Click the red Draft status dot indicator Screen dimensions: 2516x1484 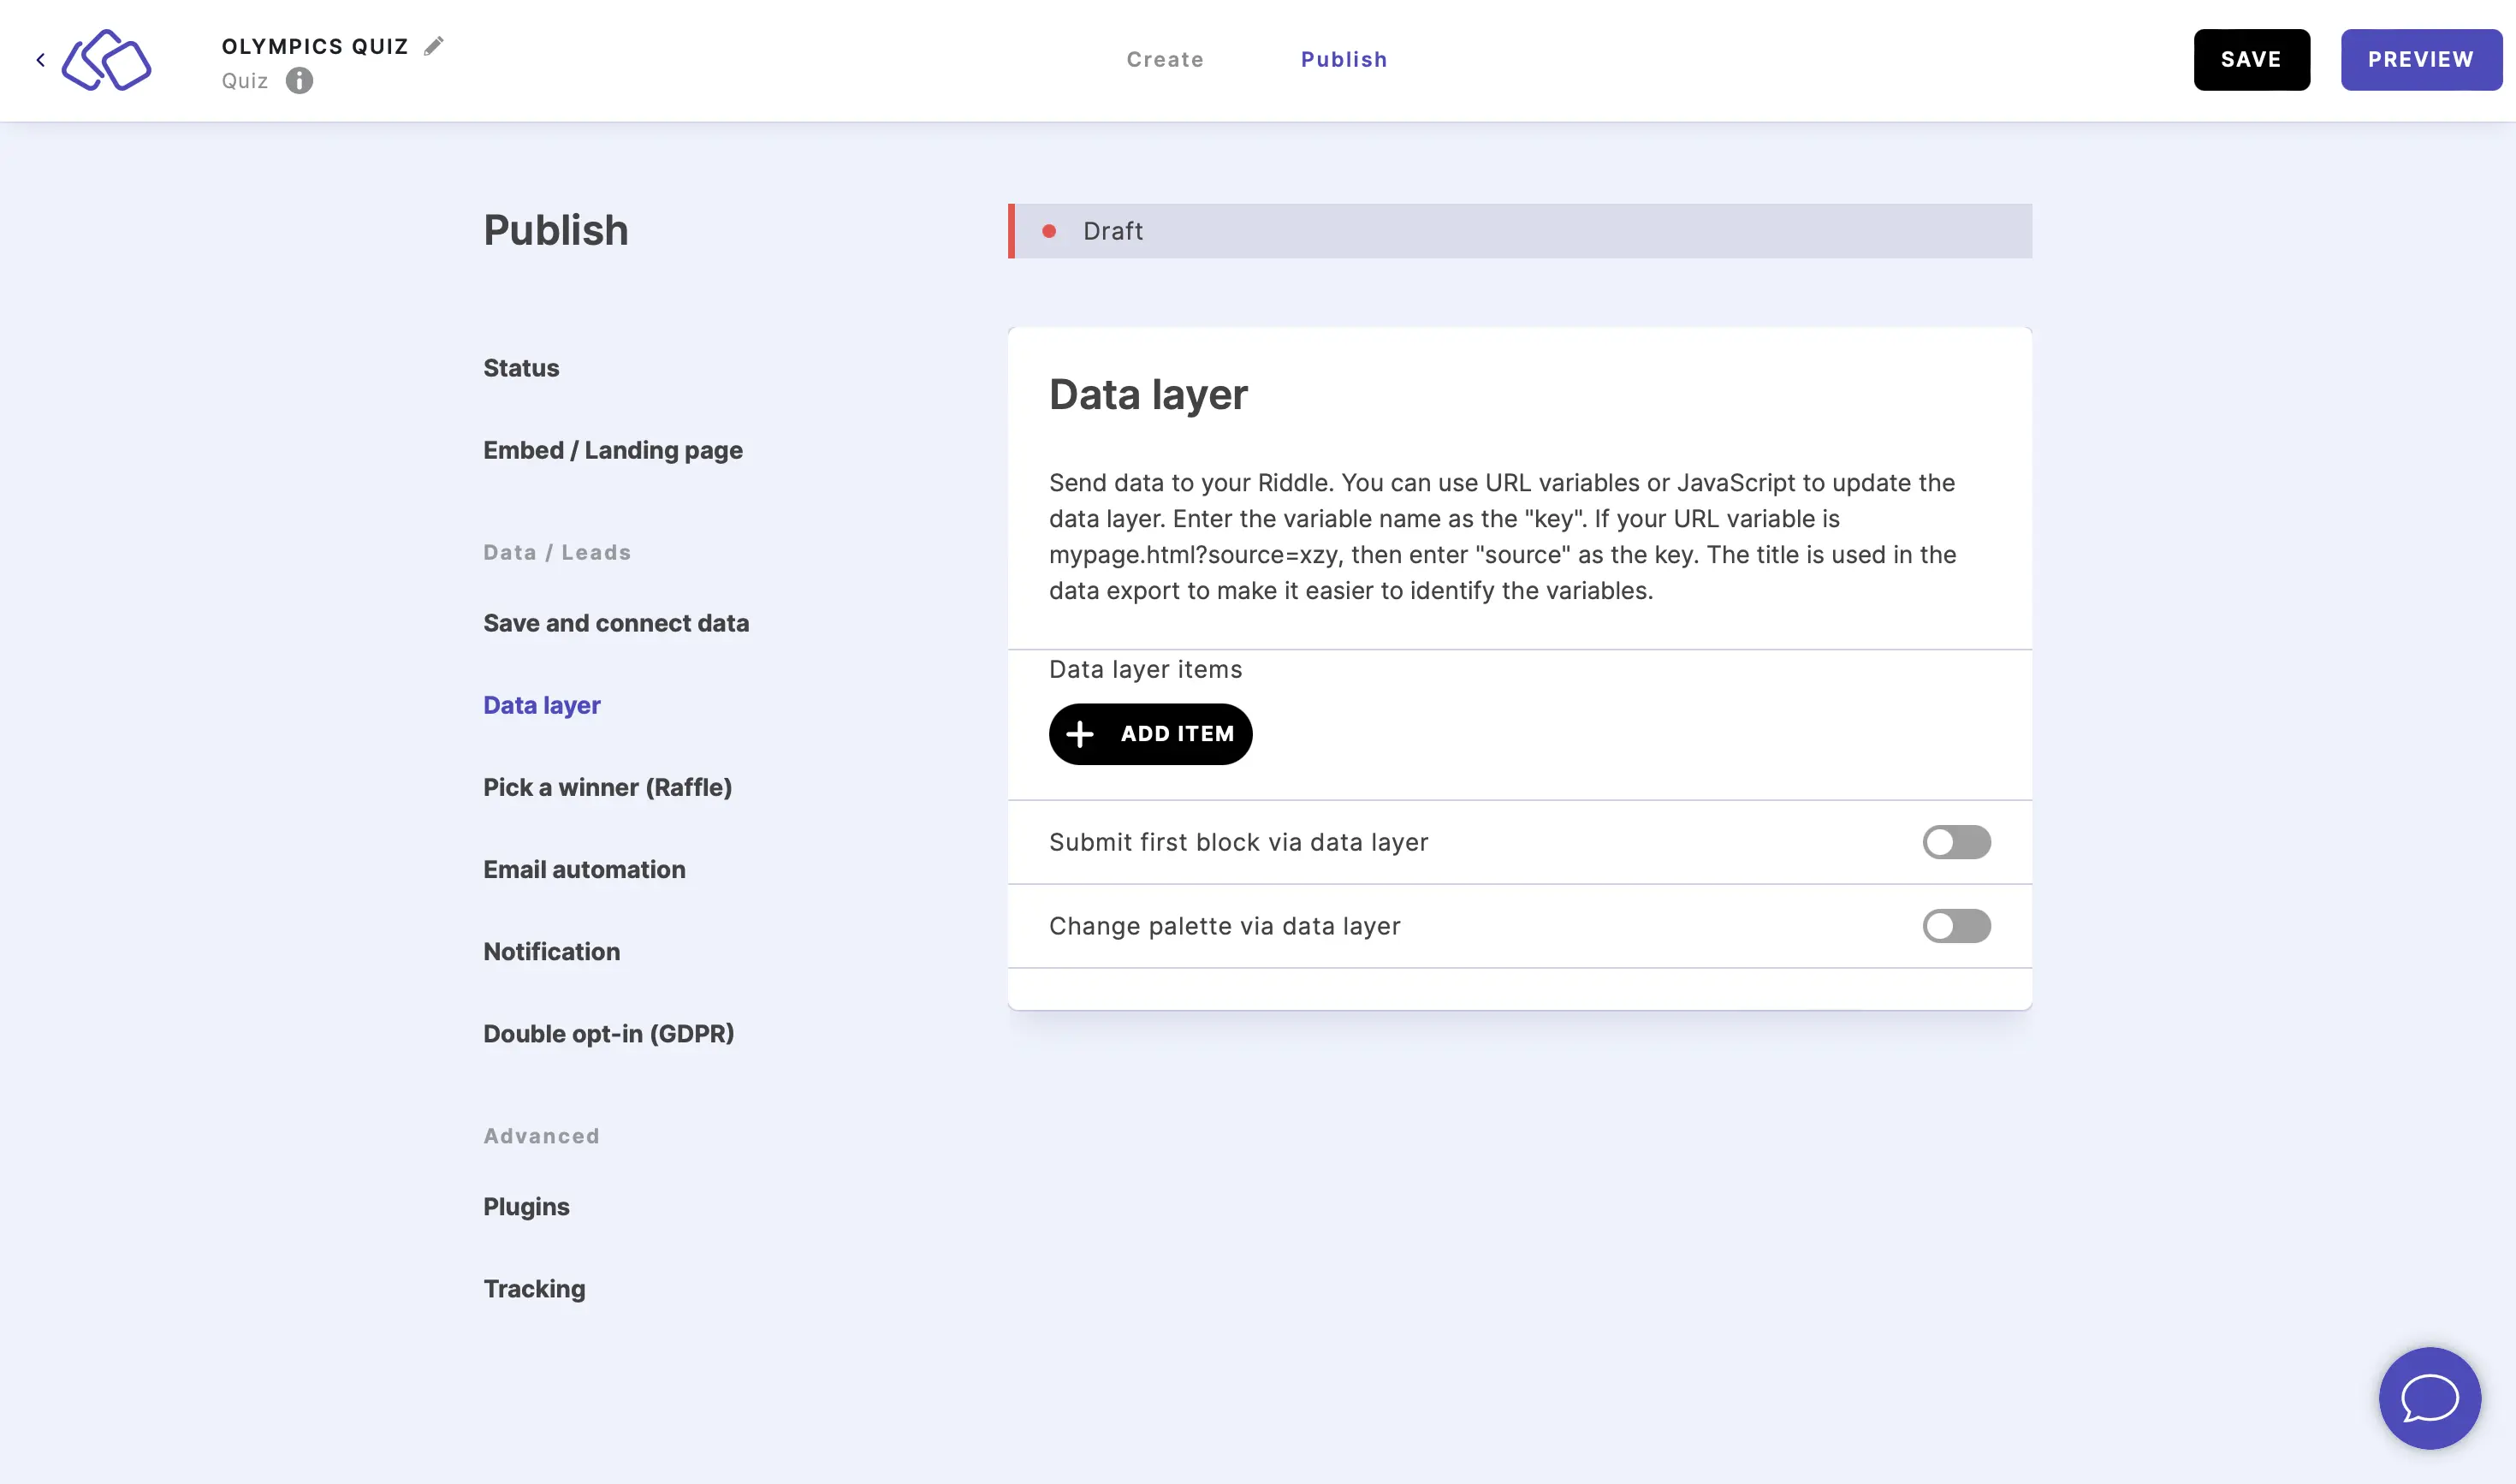coord(1051,229)
